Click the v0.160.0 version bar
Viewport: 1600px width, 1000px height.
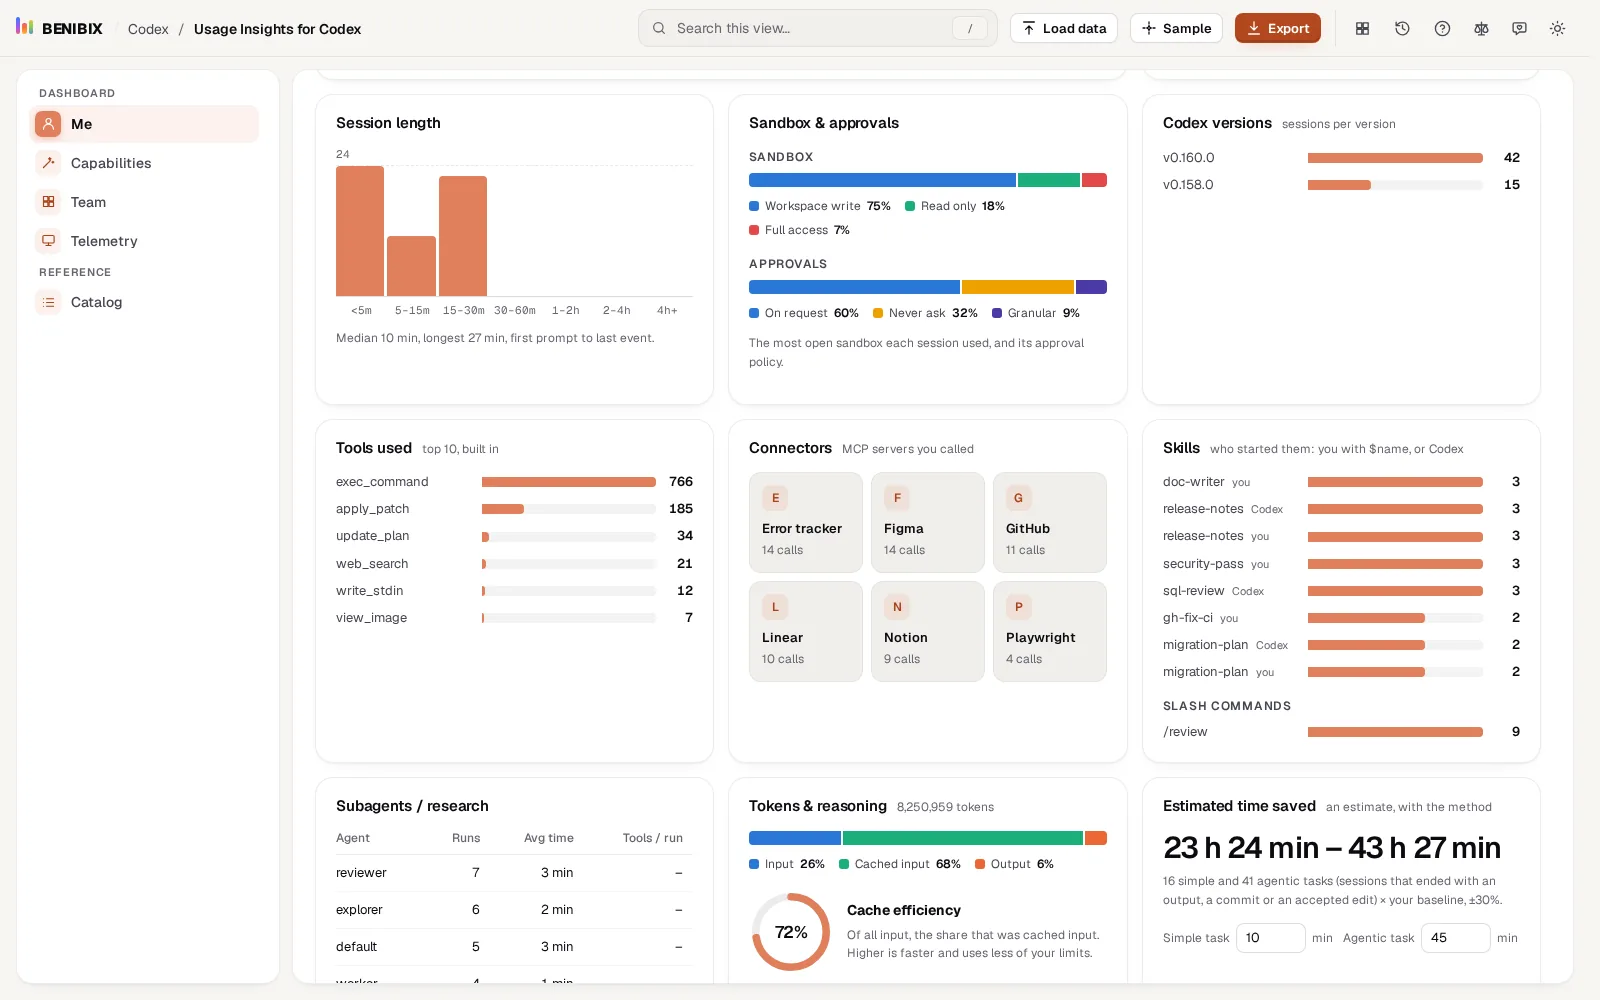[1395, 158]
